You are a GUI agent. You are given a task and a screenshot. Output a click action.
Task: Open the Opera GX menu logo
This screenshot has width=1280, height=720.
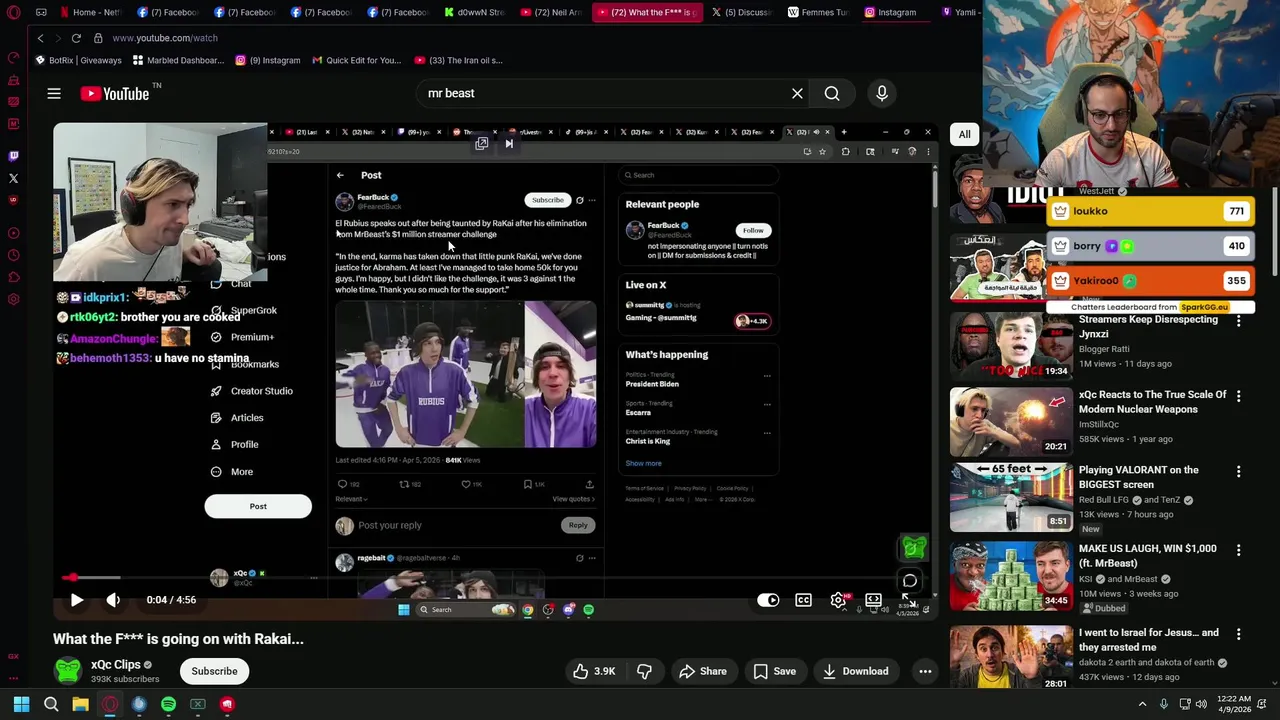(13, 12)
